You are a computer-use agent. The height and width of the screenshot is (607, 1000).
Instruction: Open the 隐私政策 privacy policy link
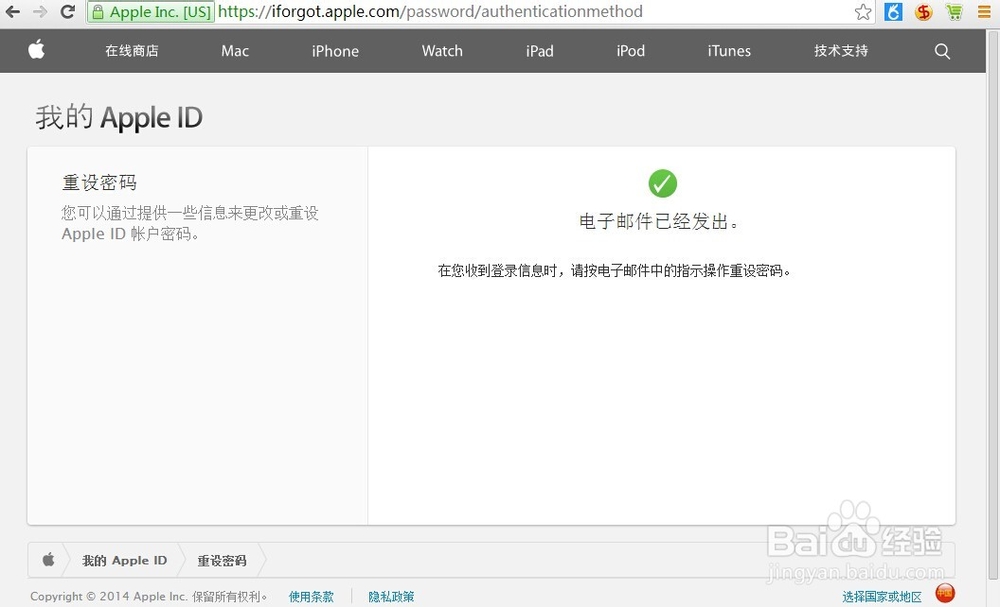[x=390, y=596]
